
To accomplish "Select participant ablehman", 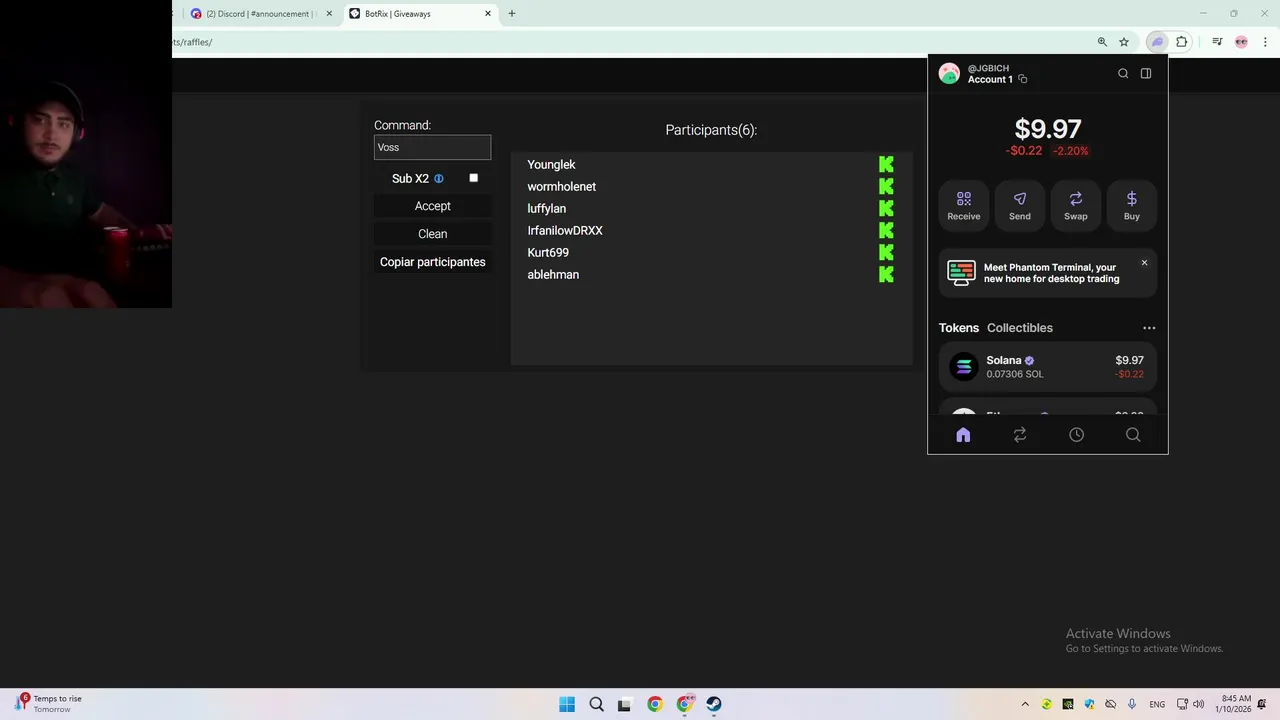I will [553, 274].
